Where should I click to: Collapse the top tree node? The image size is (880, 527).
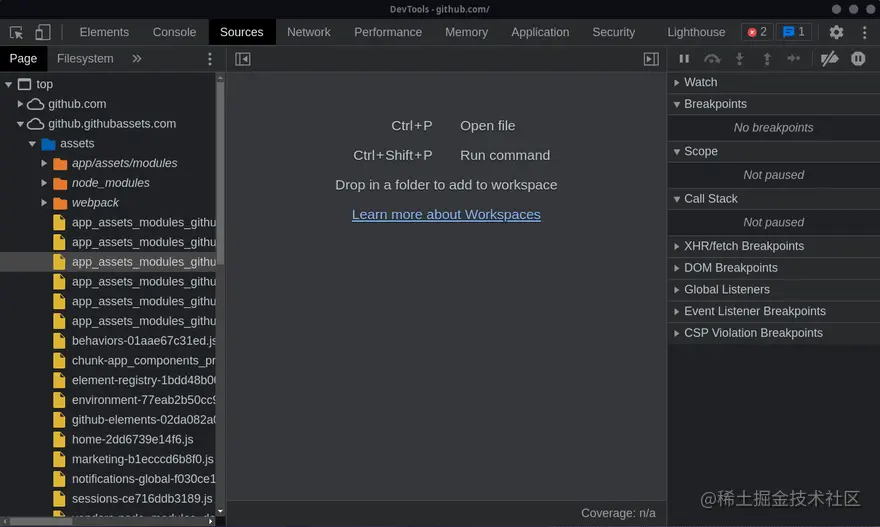8,84
